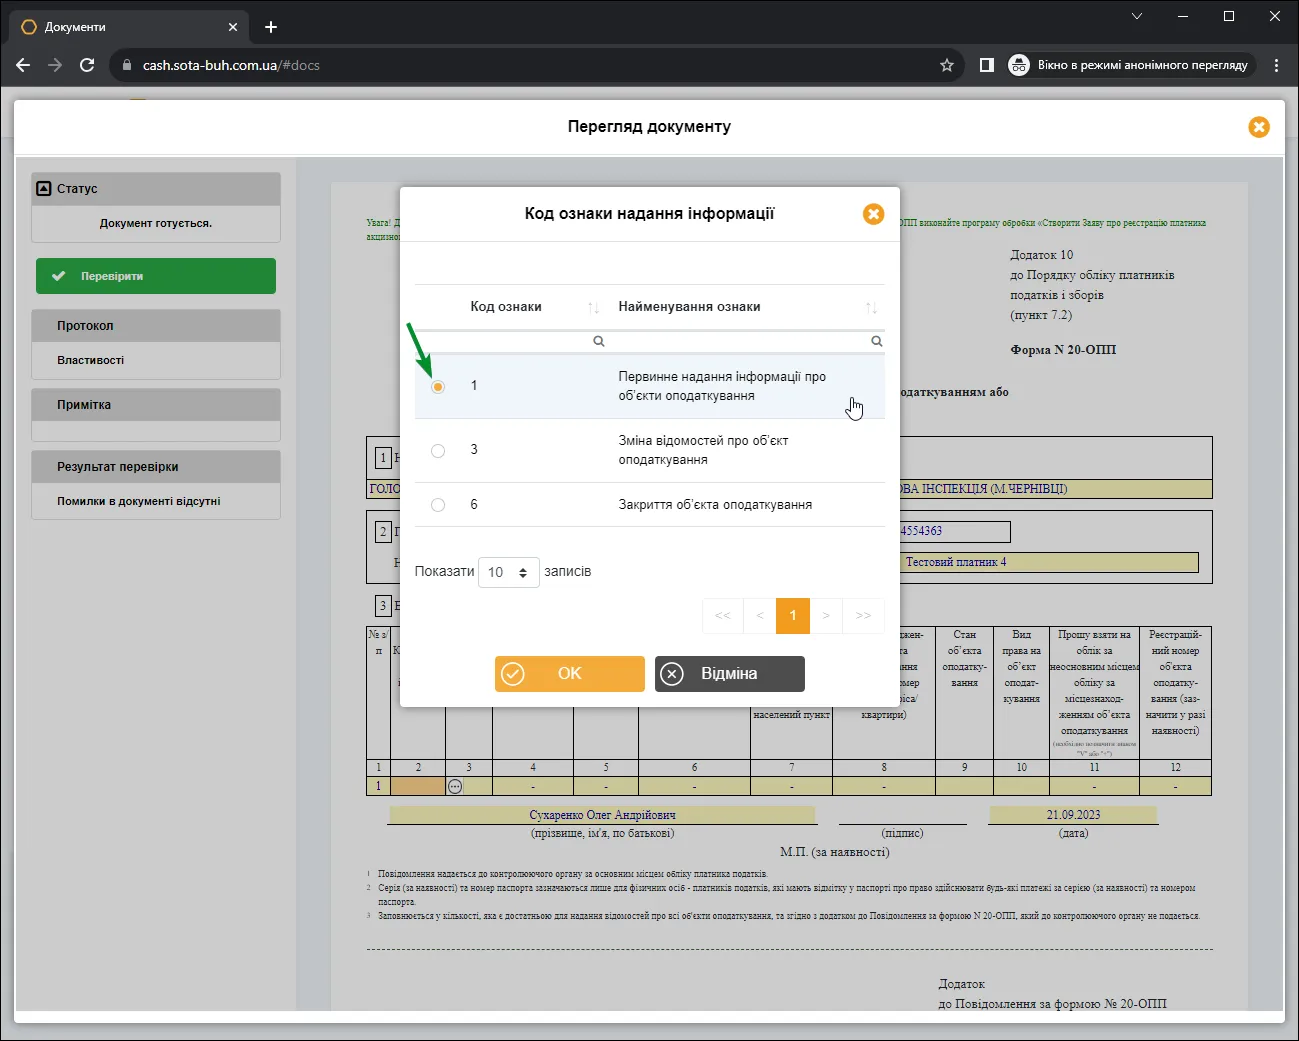1299x1041 pixels.
Task: Collapse the Статус panel icon
Action: click(43, 188)
